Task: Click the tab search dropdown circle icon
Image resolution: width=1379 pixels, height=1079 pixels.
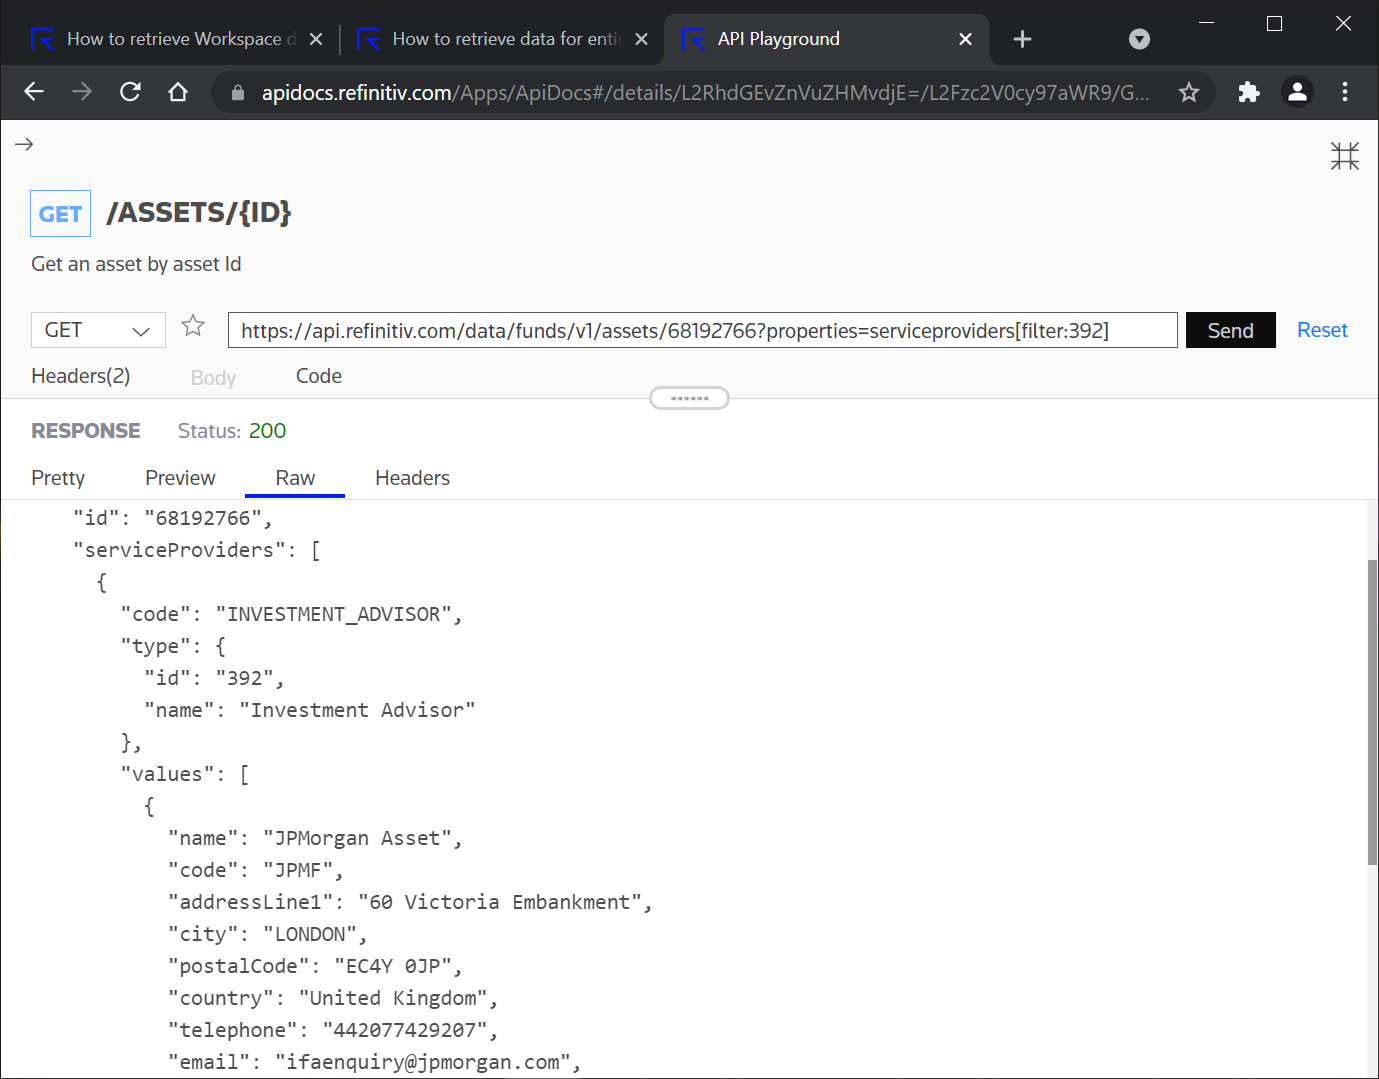Action: pyautogui.click(x=1139, y=39)
